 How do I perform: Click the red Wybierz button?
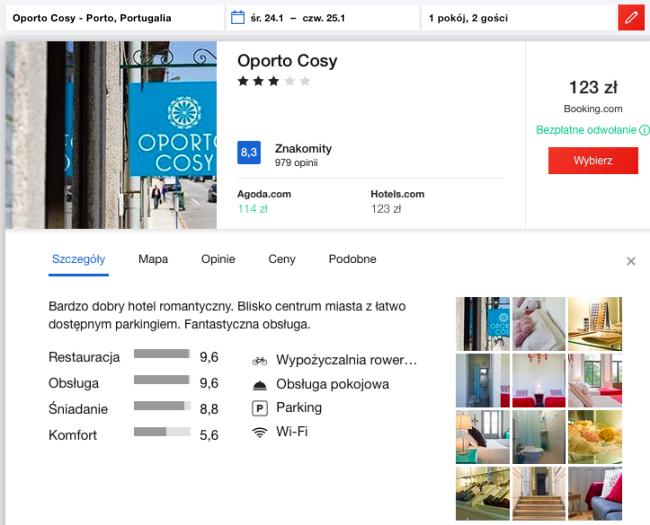point(593,160)
